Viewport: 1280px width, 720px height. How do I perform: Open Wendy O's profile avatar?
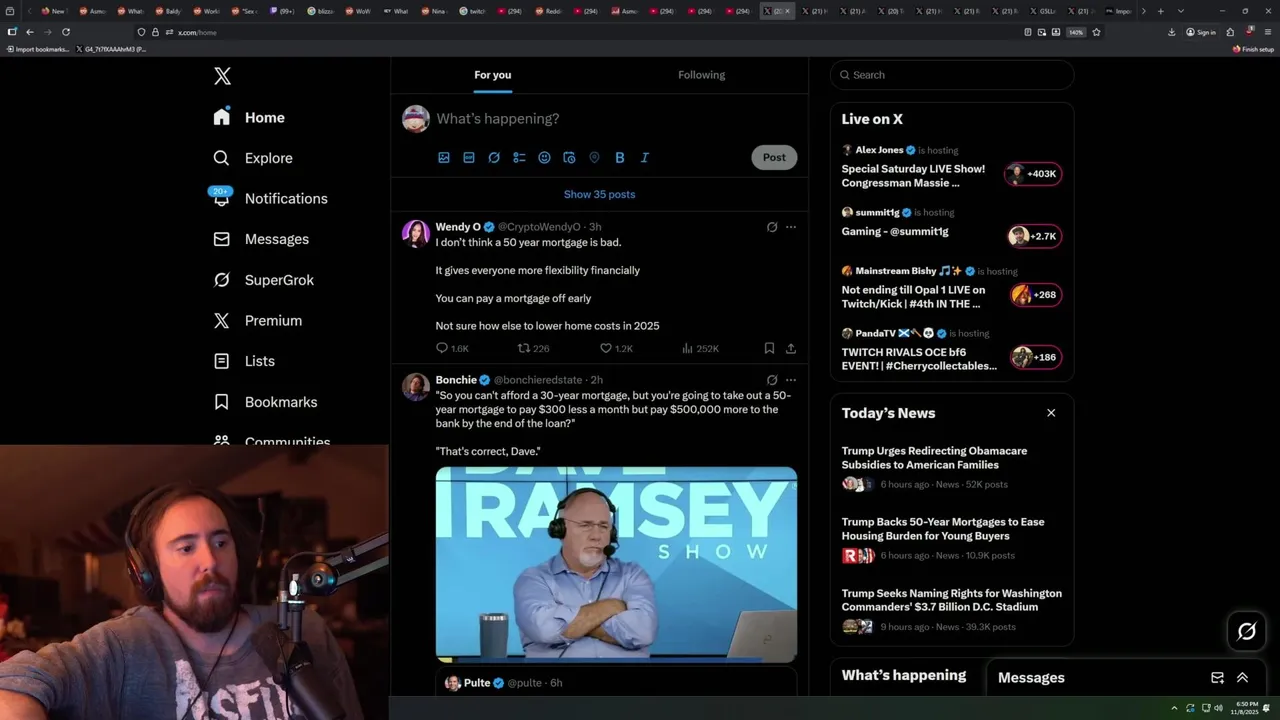(x=416, y=234)
